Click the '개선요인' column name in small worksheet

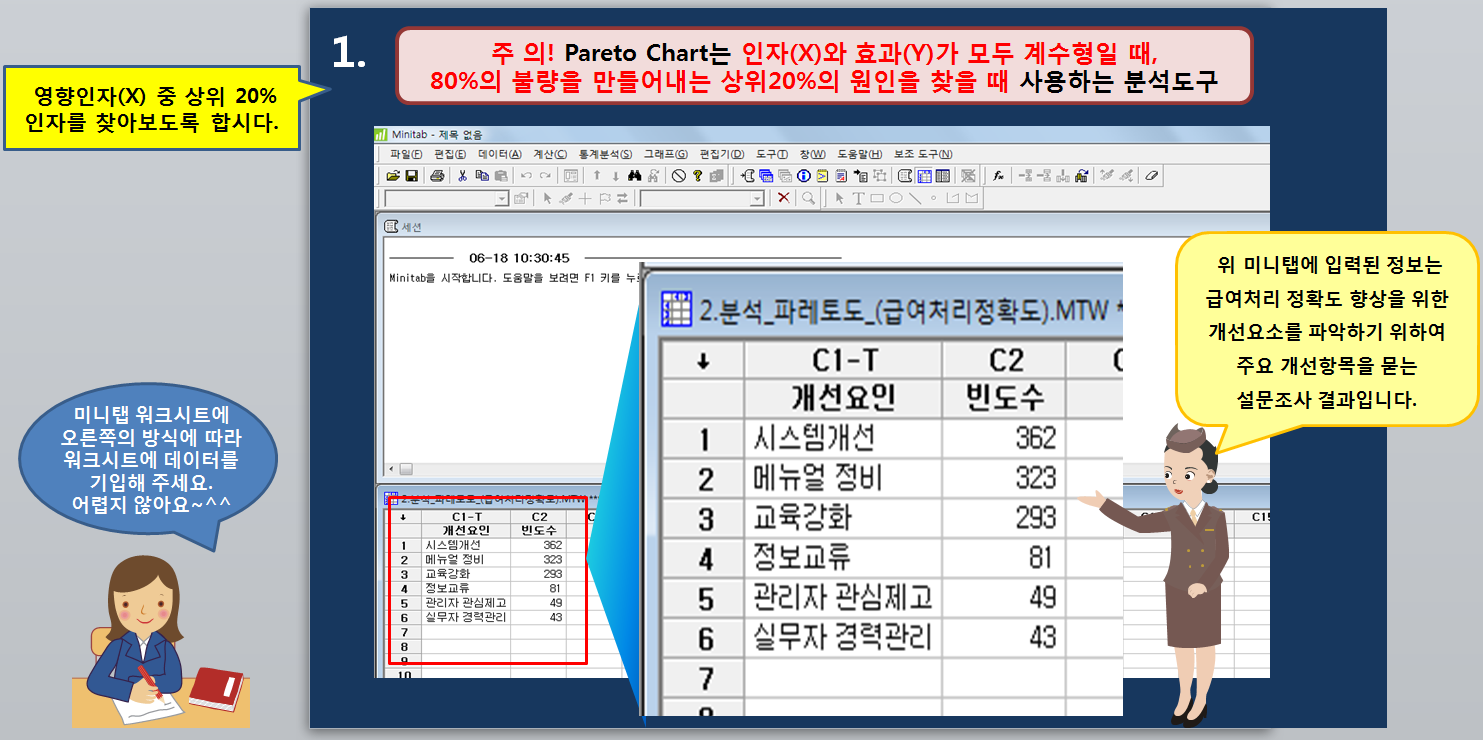(x=466, y=530)
